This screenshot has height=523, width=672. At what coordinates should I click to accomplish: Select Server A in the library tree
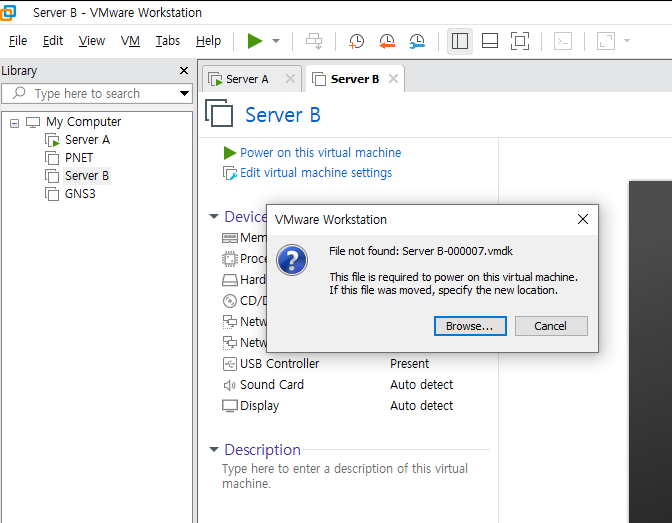tap(87, 140)
